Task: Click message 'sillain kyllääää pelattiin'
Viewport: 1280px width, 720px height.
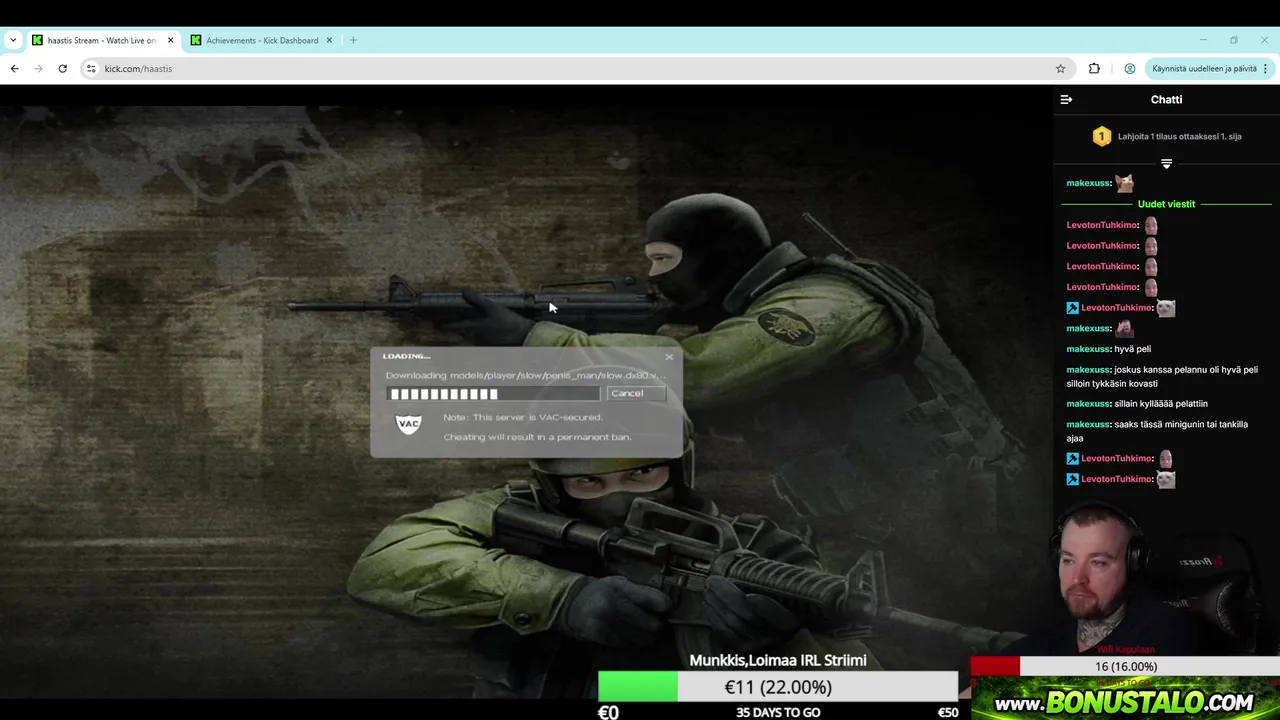Action: pyautogui.click(x=1161, y=404)
